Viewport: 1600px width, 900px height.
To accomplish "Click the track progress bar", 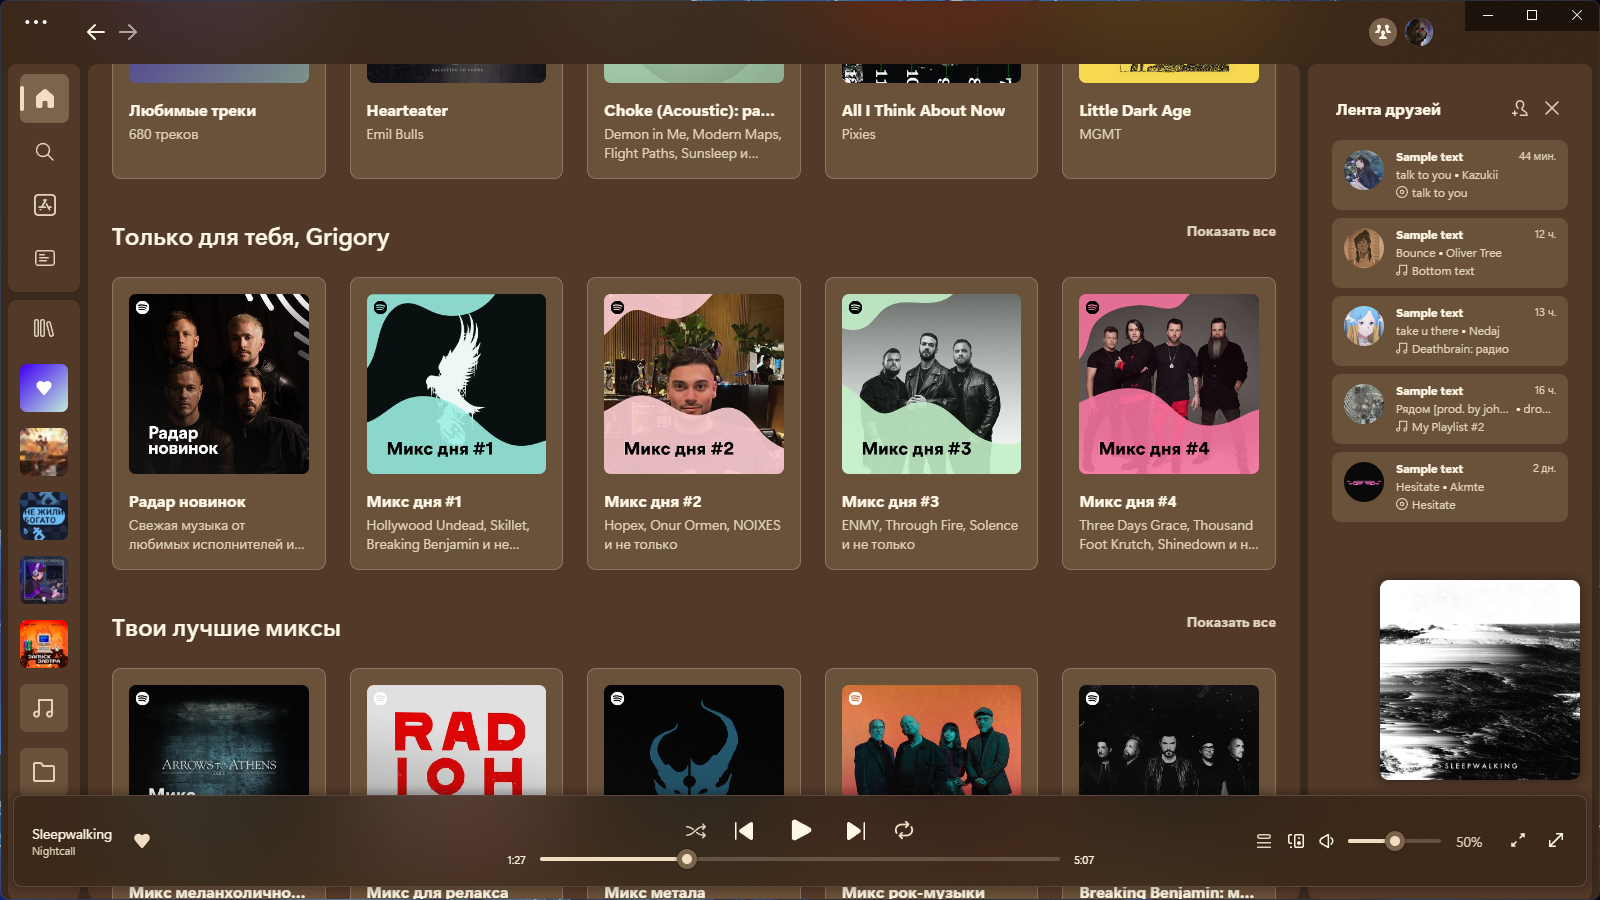I will point(800,859).
